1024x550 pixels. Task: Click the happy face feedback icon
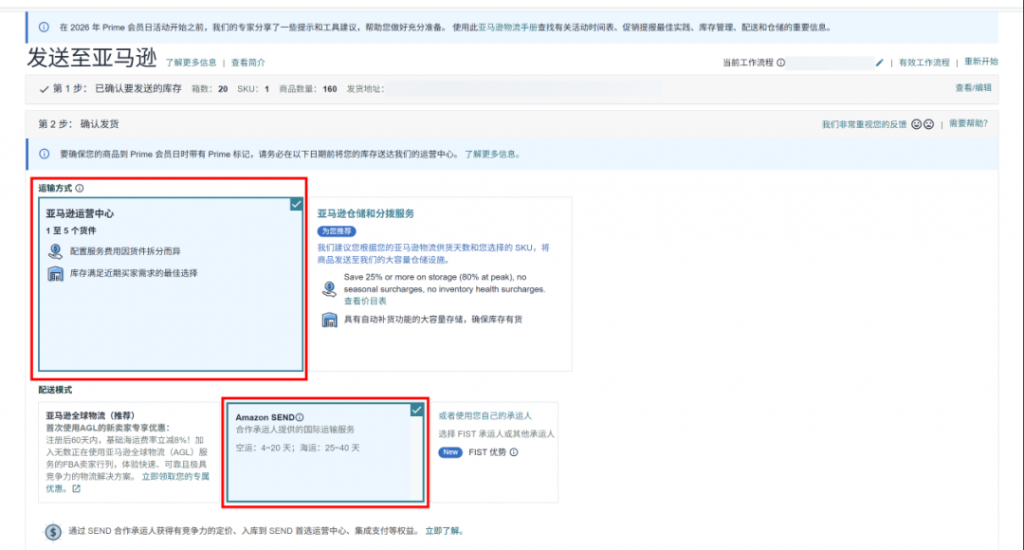(916, 124)
